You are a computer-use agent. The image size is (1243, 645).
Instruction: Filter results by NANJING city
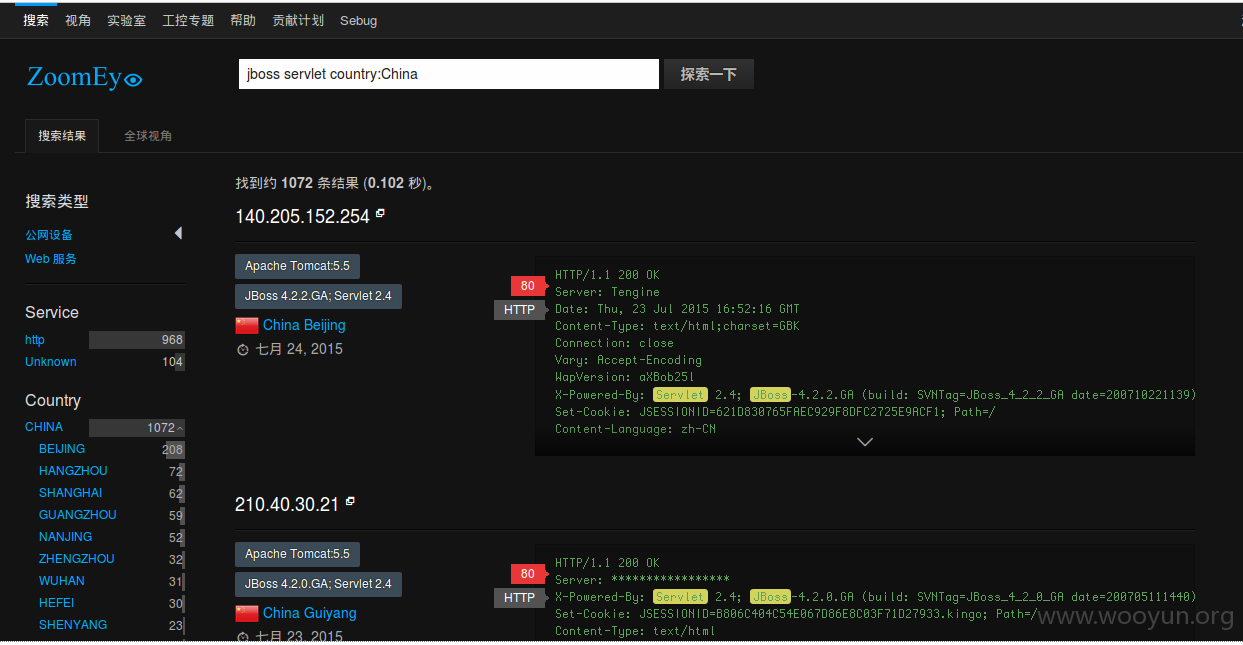click(x=66, y=537)
